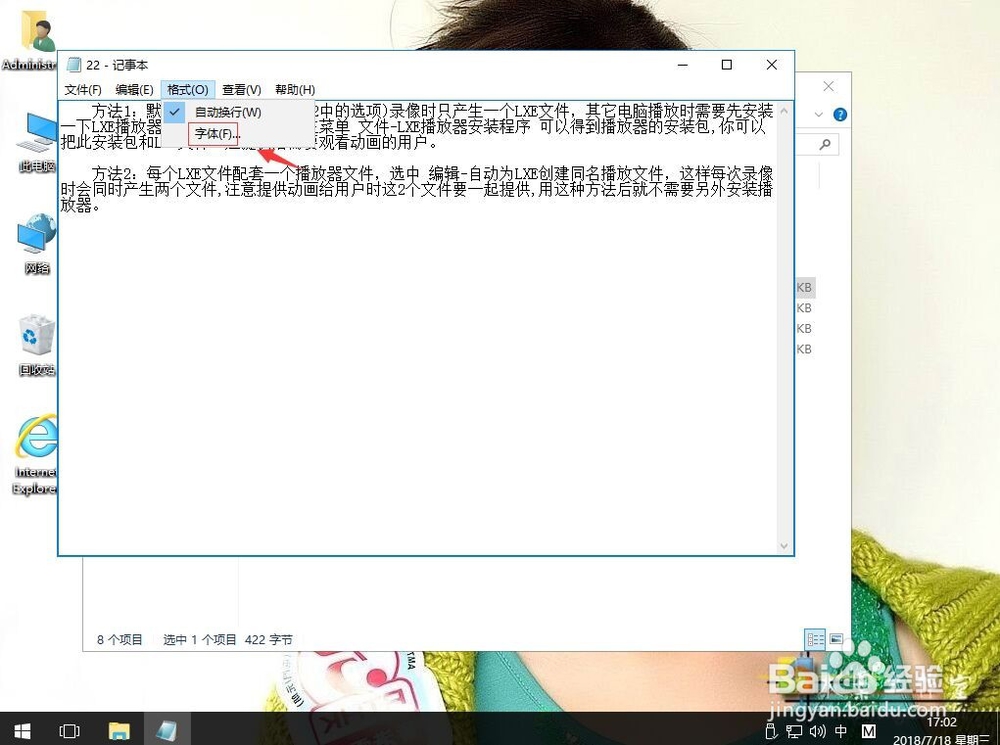Open the clock calendar flyout

point(940,728)
